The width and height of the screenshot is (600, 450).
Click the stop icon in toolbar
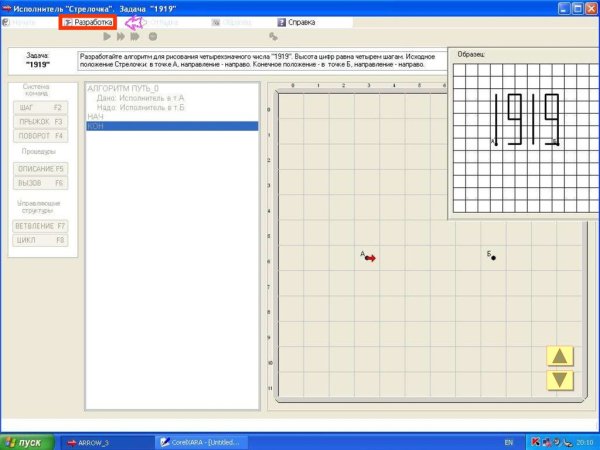pyautogui.click(x=152, y=36)
